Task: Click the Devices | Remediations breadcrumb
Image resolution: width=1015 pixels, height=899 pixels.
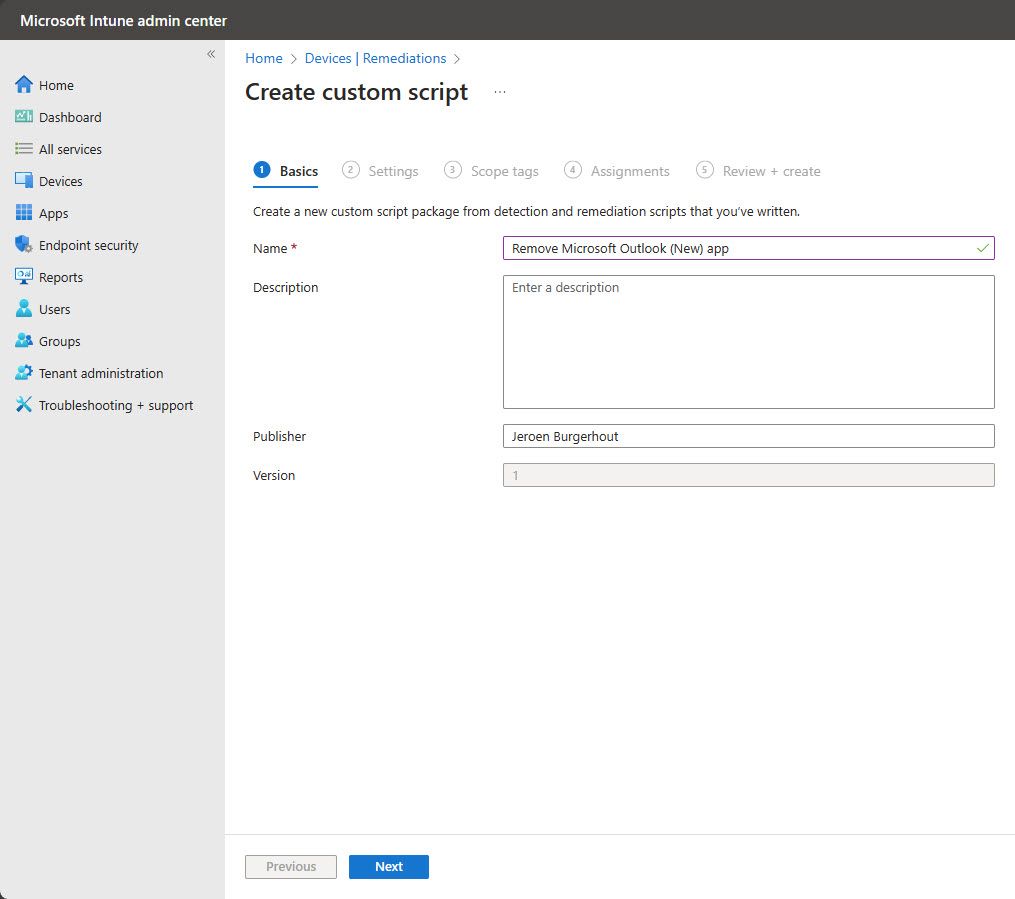Action: point(375,58)
